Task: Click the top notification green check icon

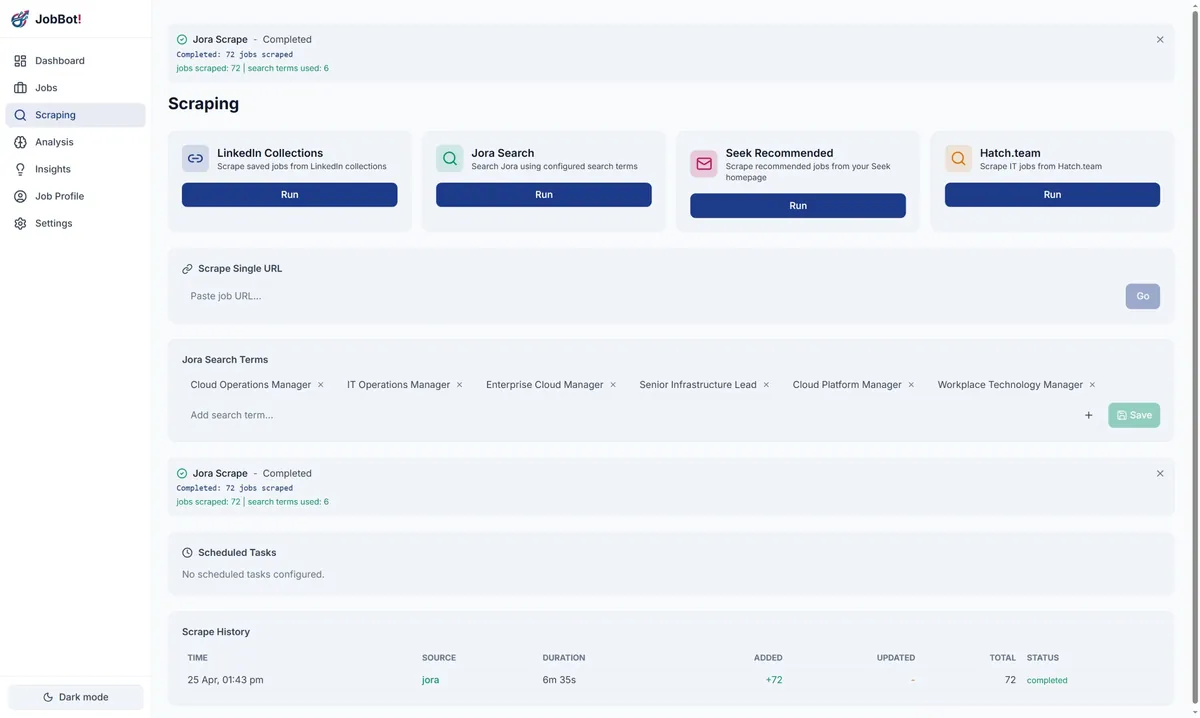Action: (182, 40)
